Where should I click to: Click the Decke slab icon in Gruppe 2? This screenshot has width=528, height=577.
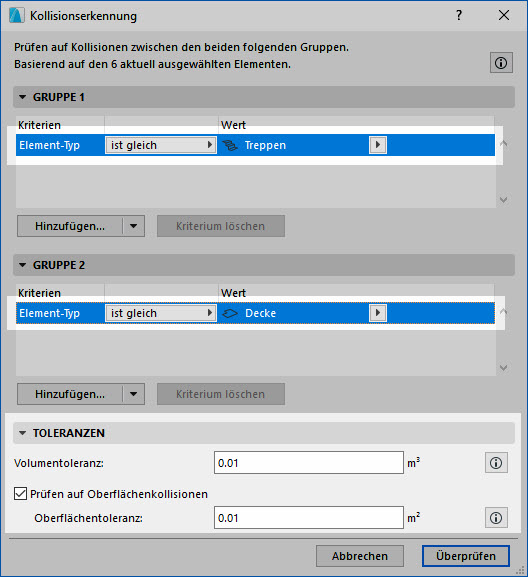[x=230, y=313]
